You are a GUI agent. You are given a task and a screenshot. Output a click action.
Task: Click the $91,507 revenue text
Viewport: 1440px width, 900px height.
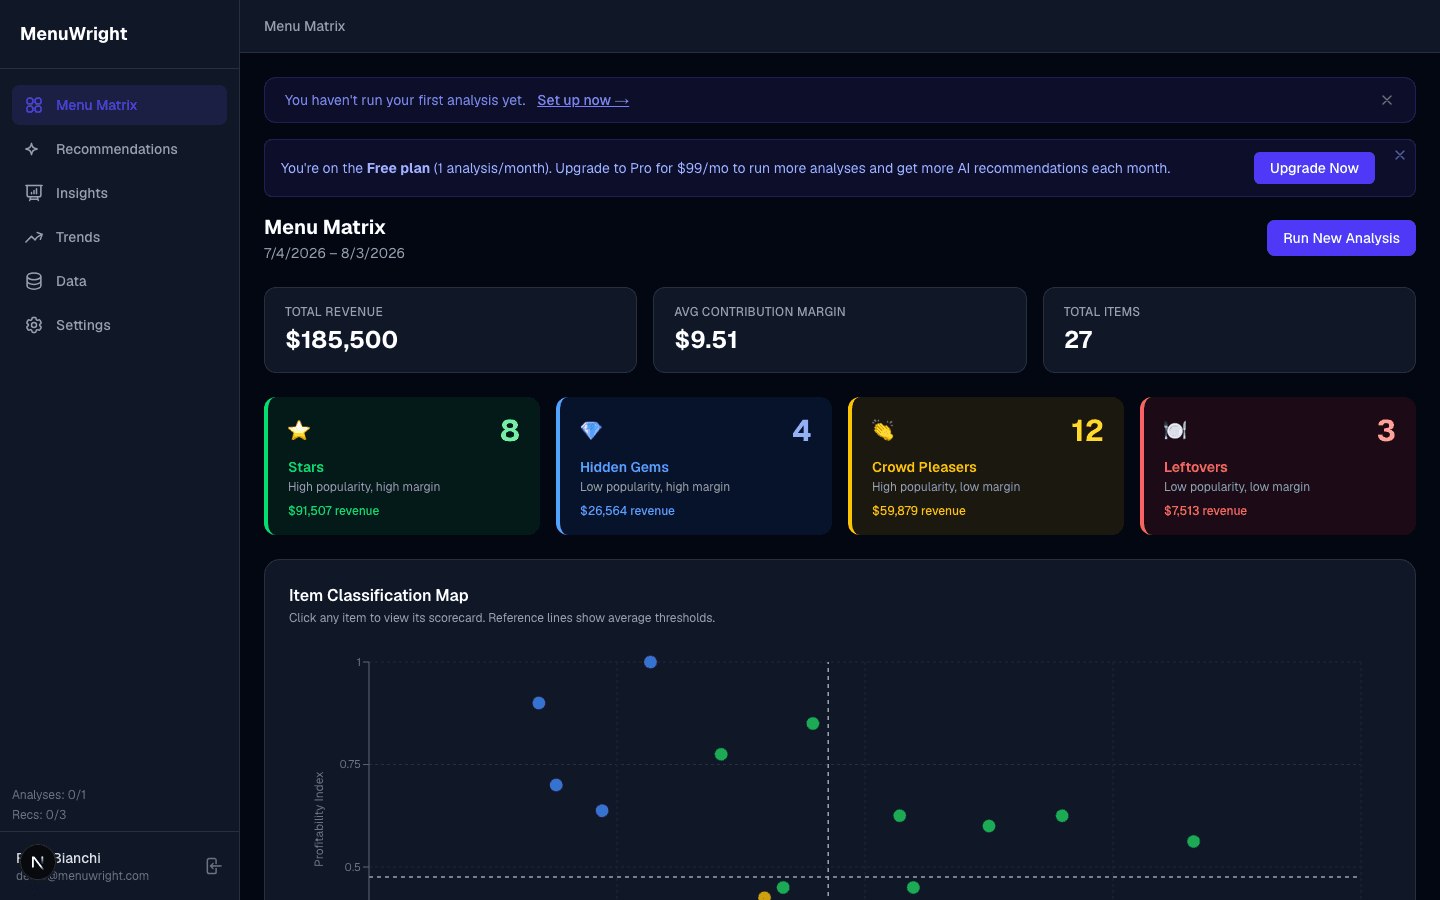point(334,511)
